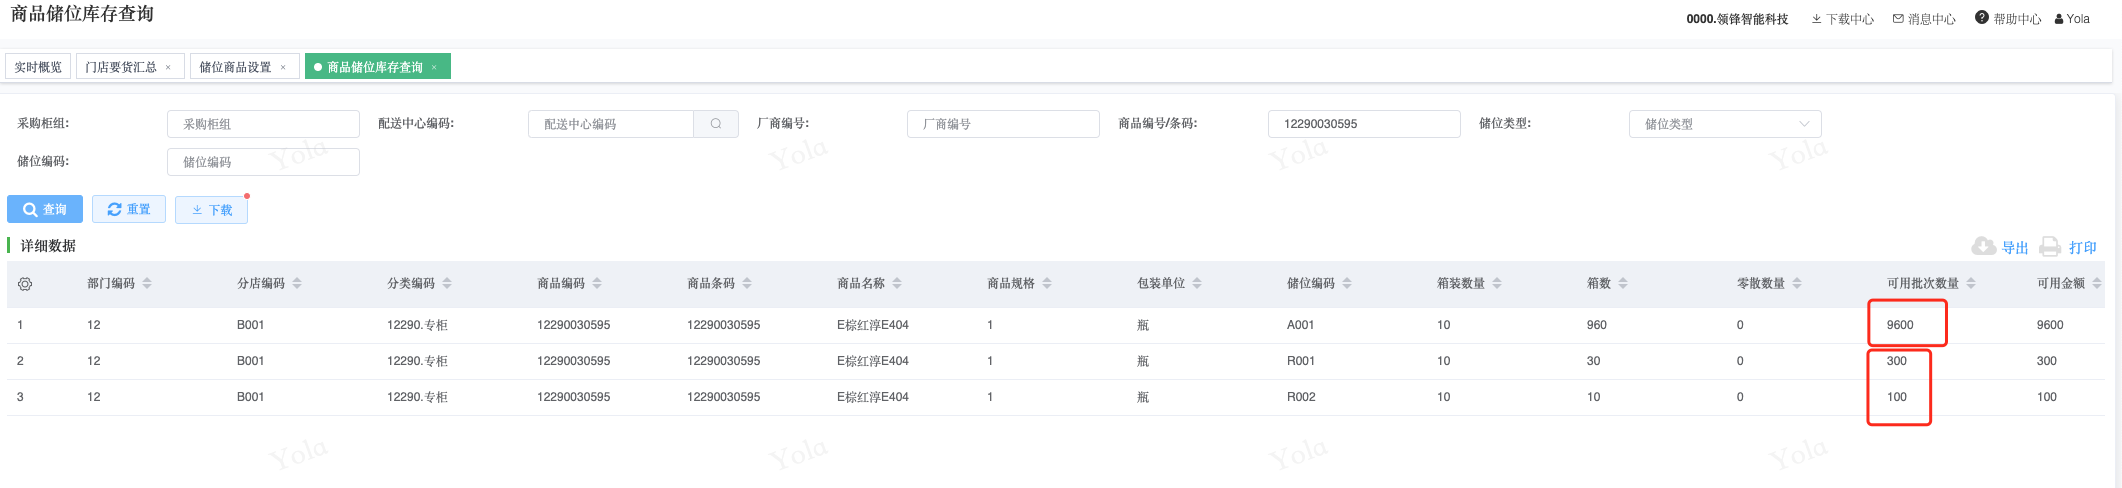Close the 储位商品设置 tab
Viewport: 2122px width, 488px height.
point(283,67)
